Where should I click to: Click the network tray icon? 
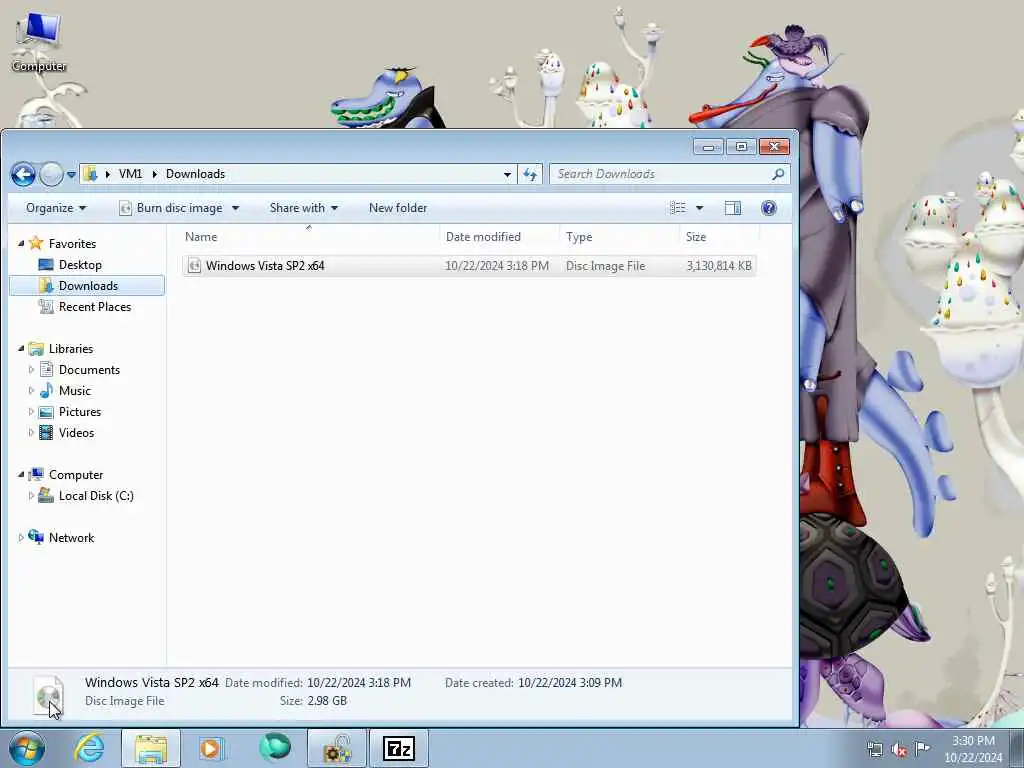tap(874, 749)
